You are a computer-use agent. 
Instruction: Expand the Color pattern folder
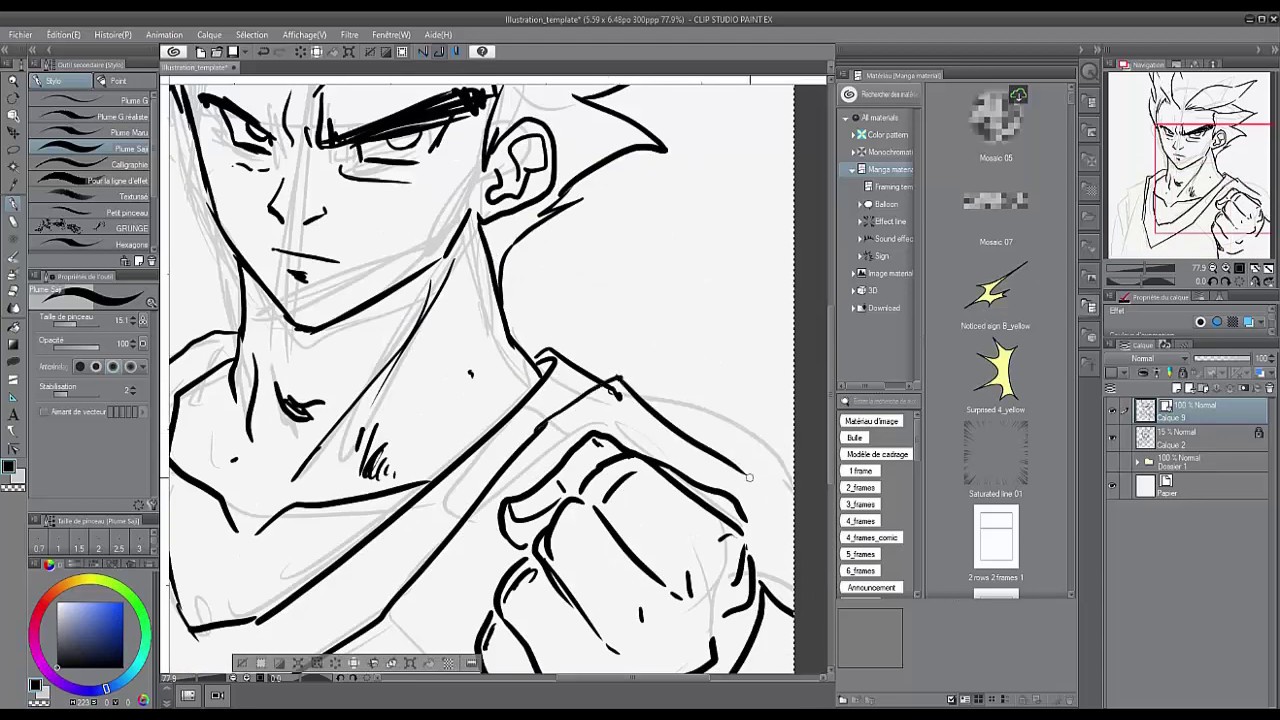click(853, 135)
